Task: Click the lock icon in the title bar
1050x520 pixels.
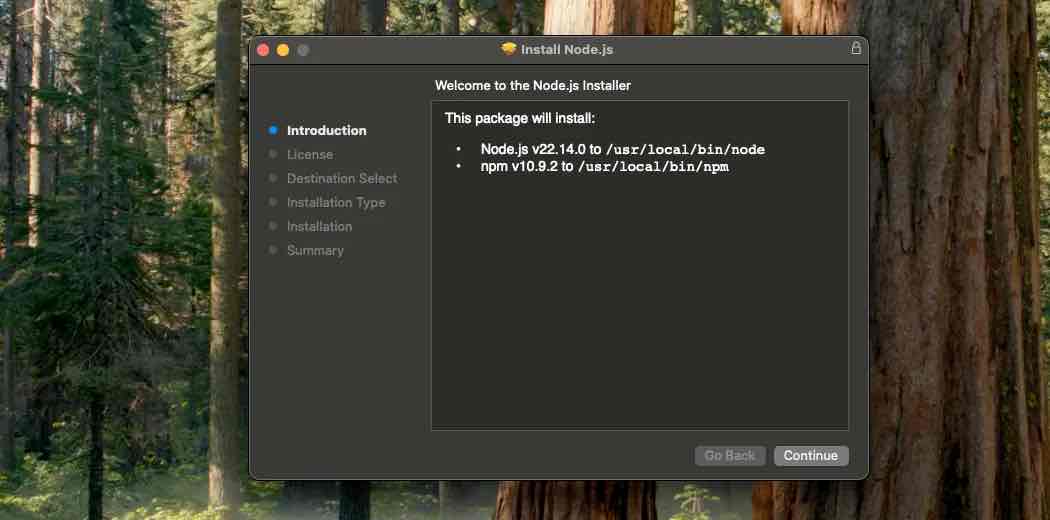Action: pos(856,48)
